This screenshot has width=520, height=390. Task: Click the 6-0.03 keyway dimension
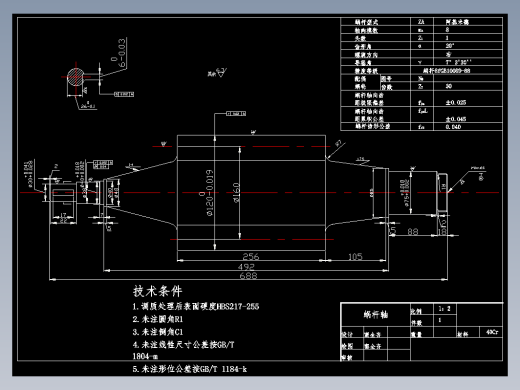pyautogui.click(x=119, y=53)
